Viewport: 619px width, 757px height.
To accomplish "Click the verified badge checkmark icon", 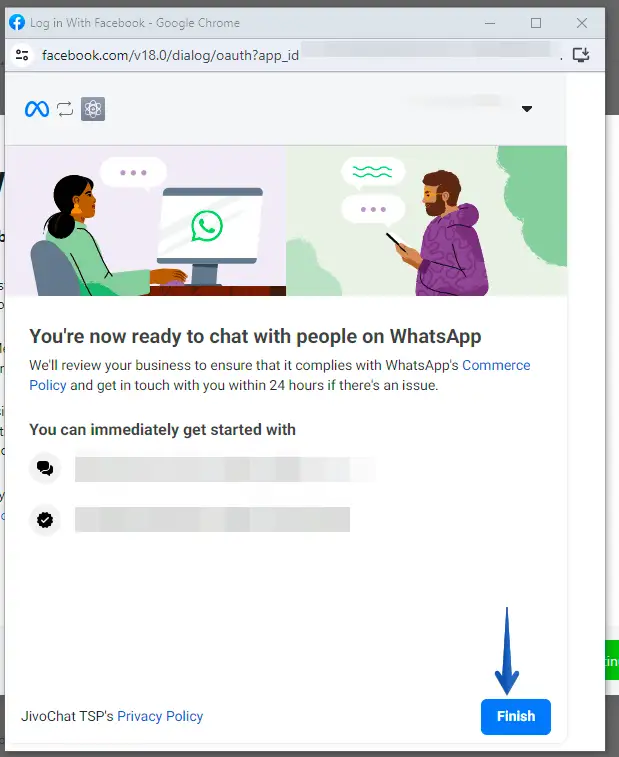I will click(45, 520).
